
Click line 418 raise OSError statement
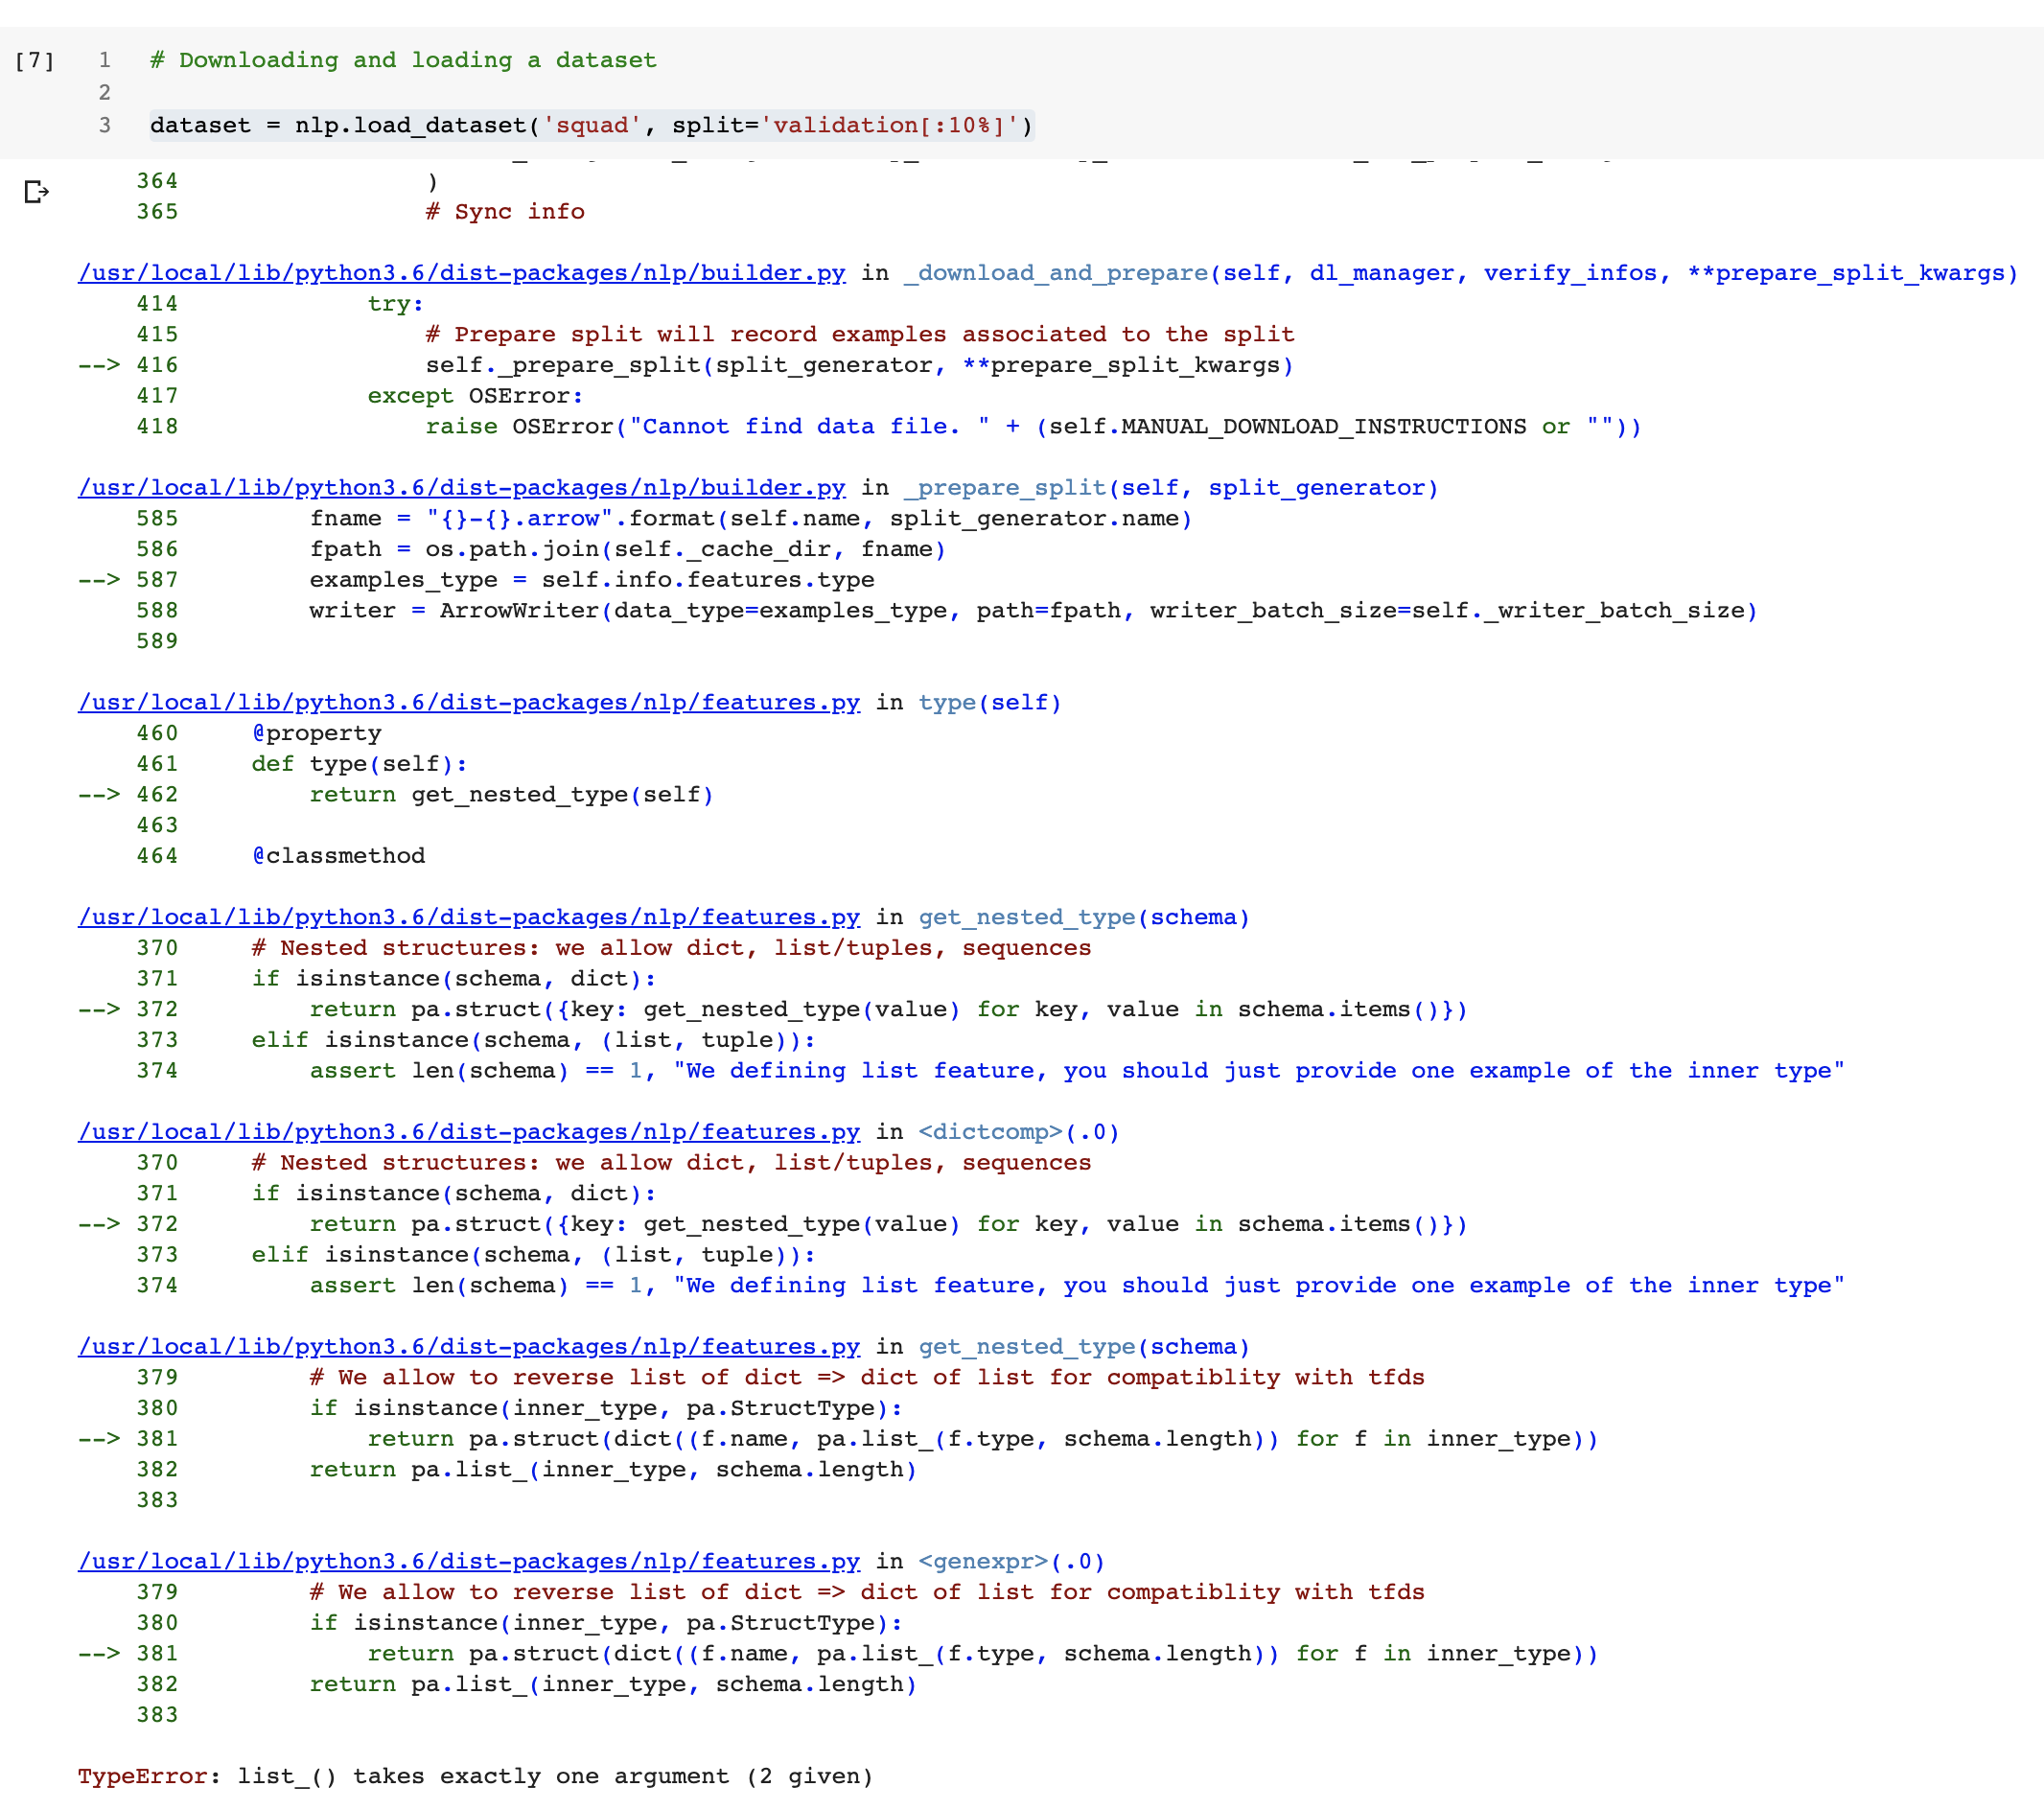point(1033,427)
